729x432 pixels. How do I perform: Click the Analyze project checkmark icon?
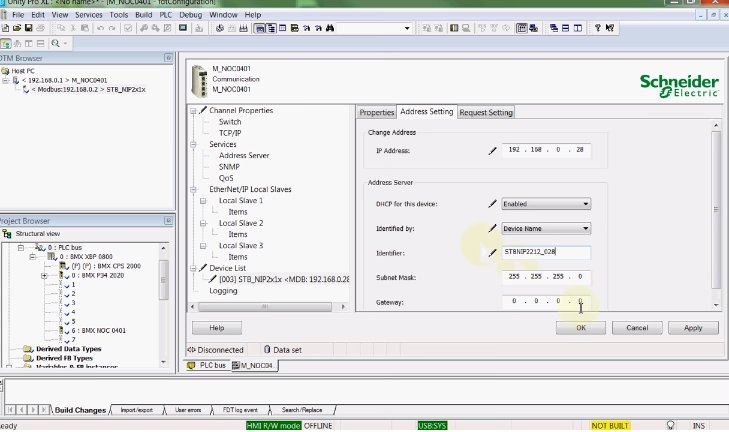[x=128, y=28]
